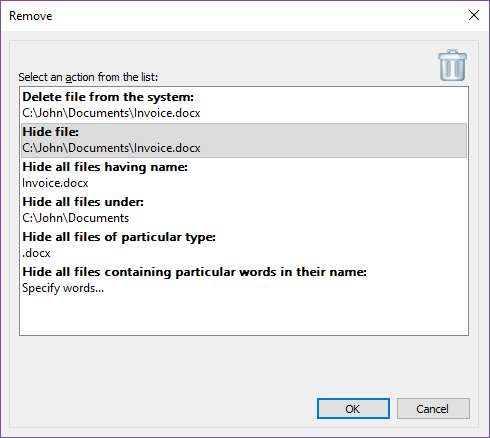Click the highlighted Invoice.docx path under Hide file
490x438 pixels.
pos(111,148)
